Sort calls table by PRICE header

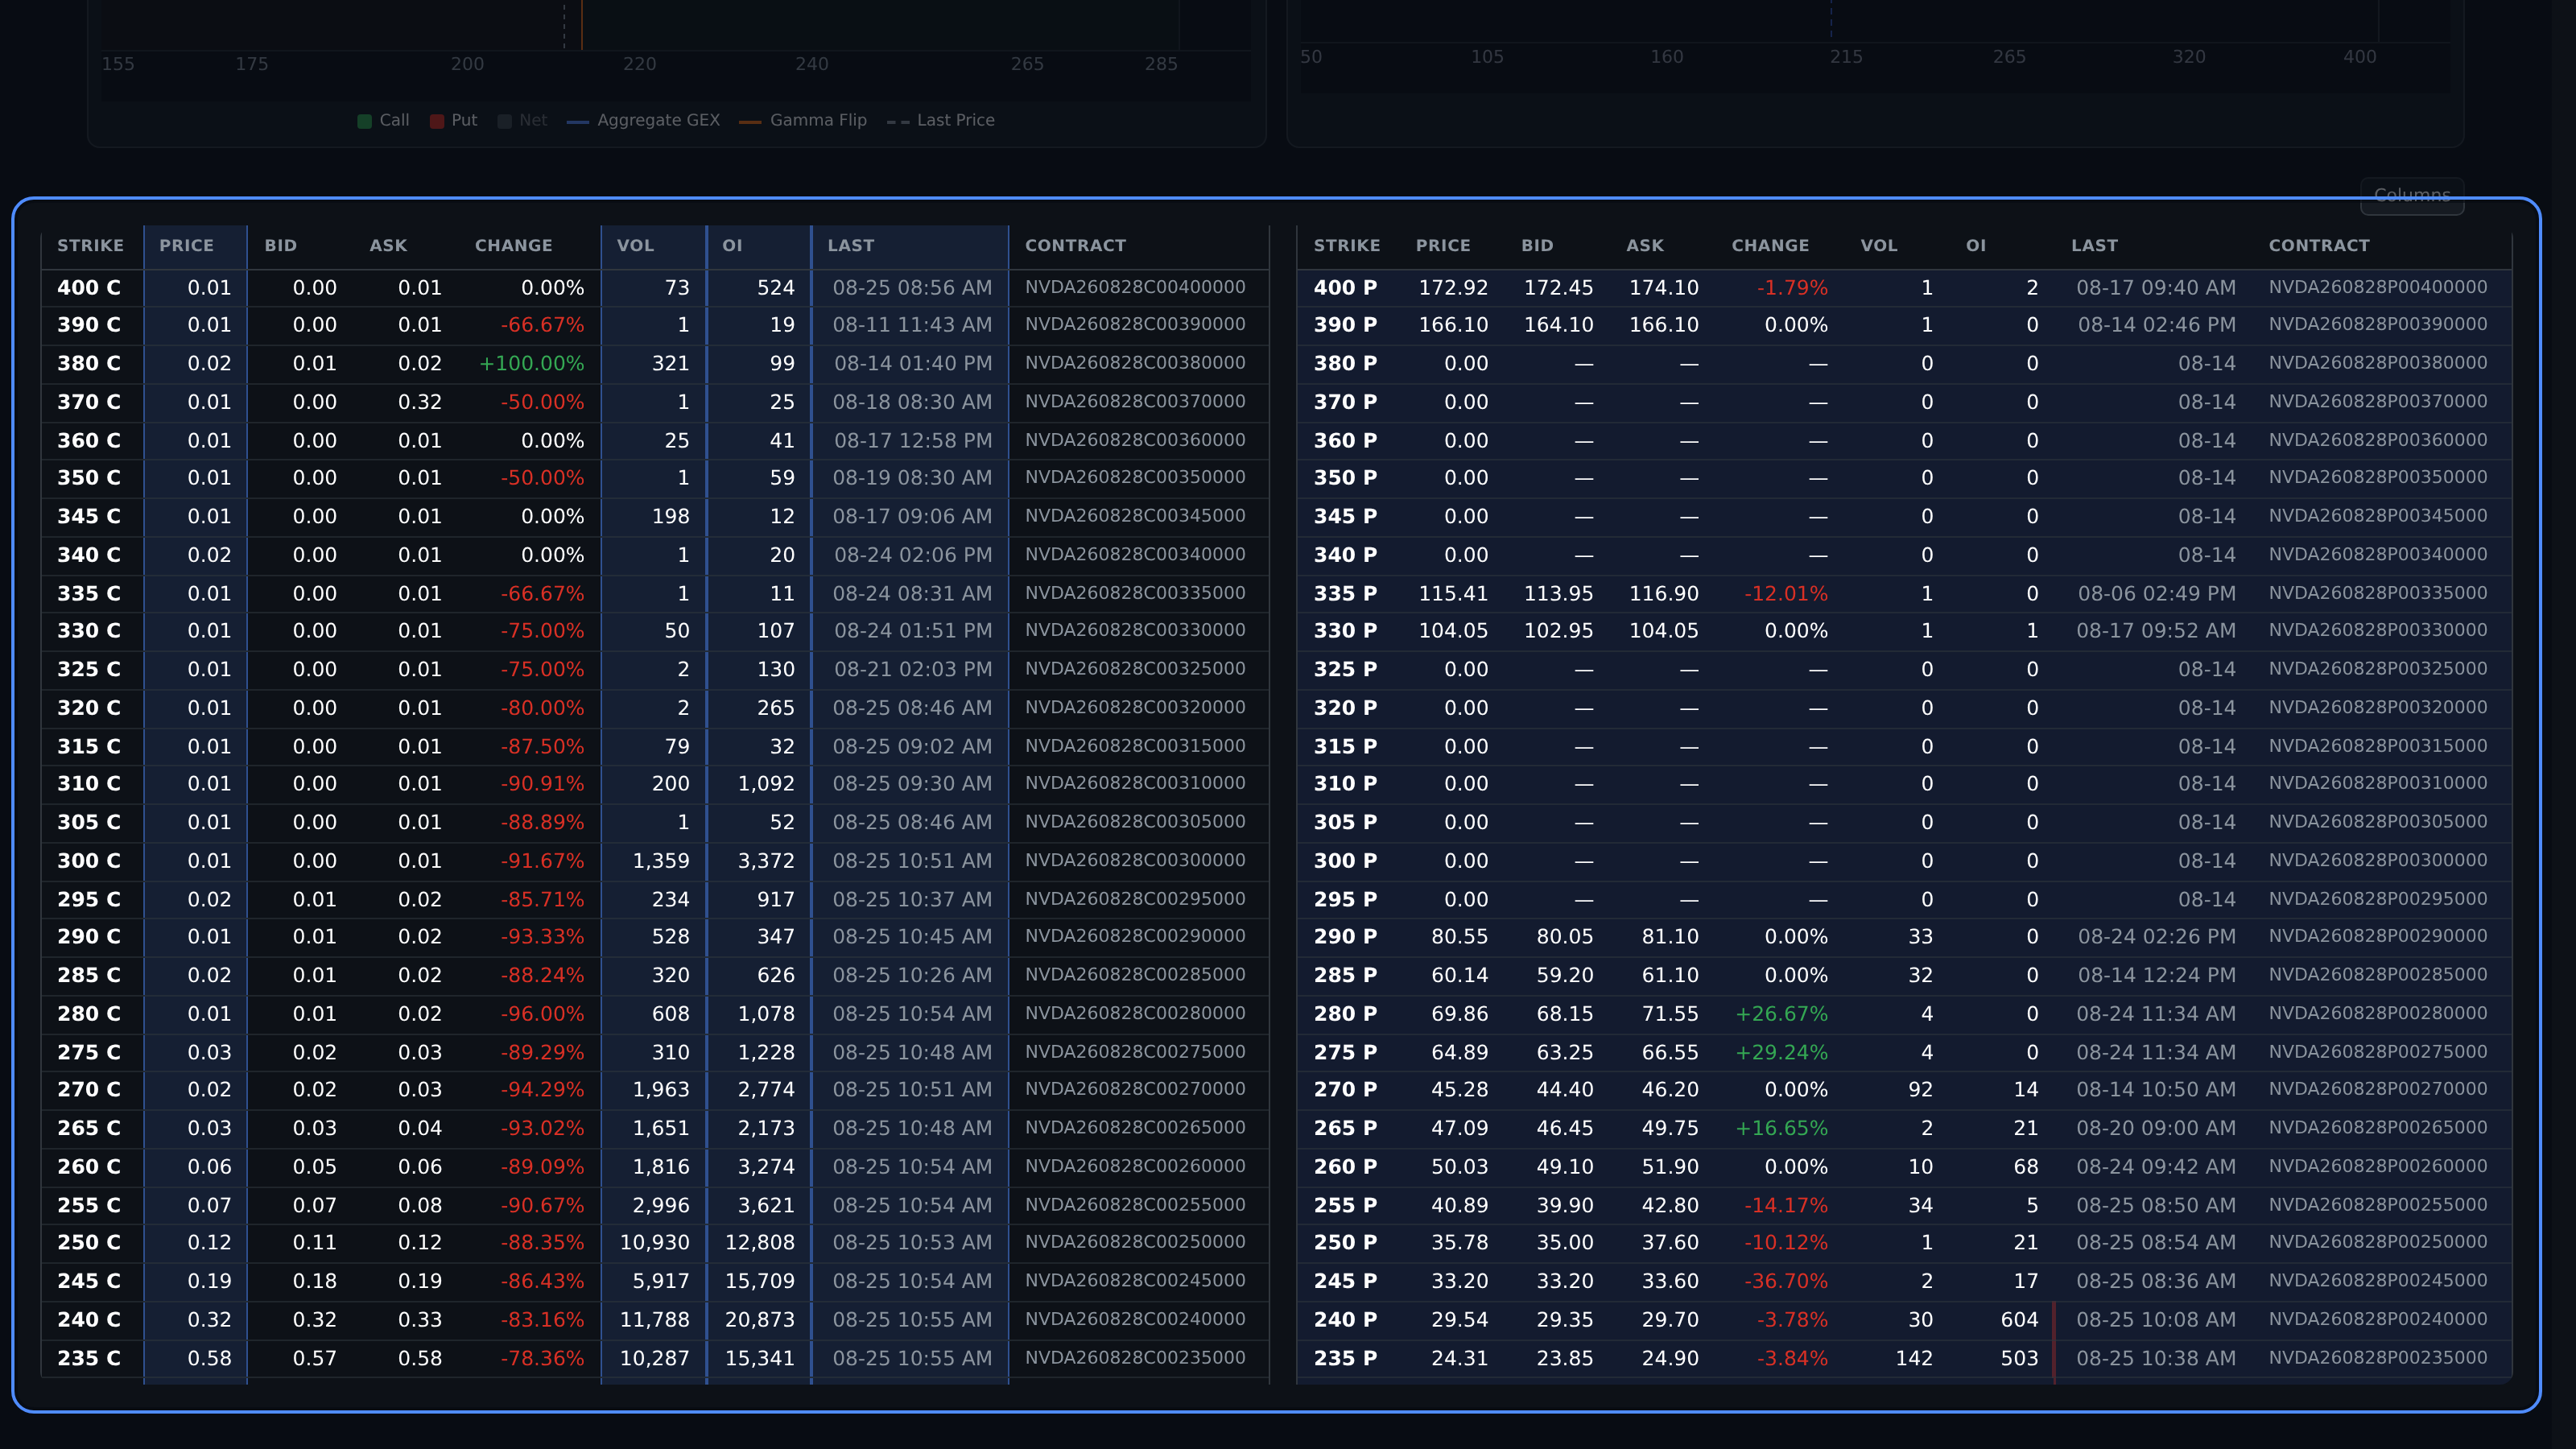click(186, 246)
